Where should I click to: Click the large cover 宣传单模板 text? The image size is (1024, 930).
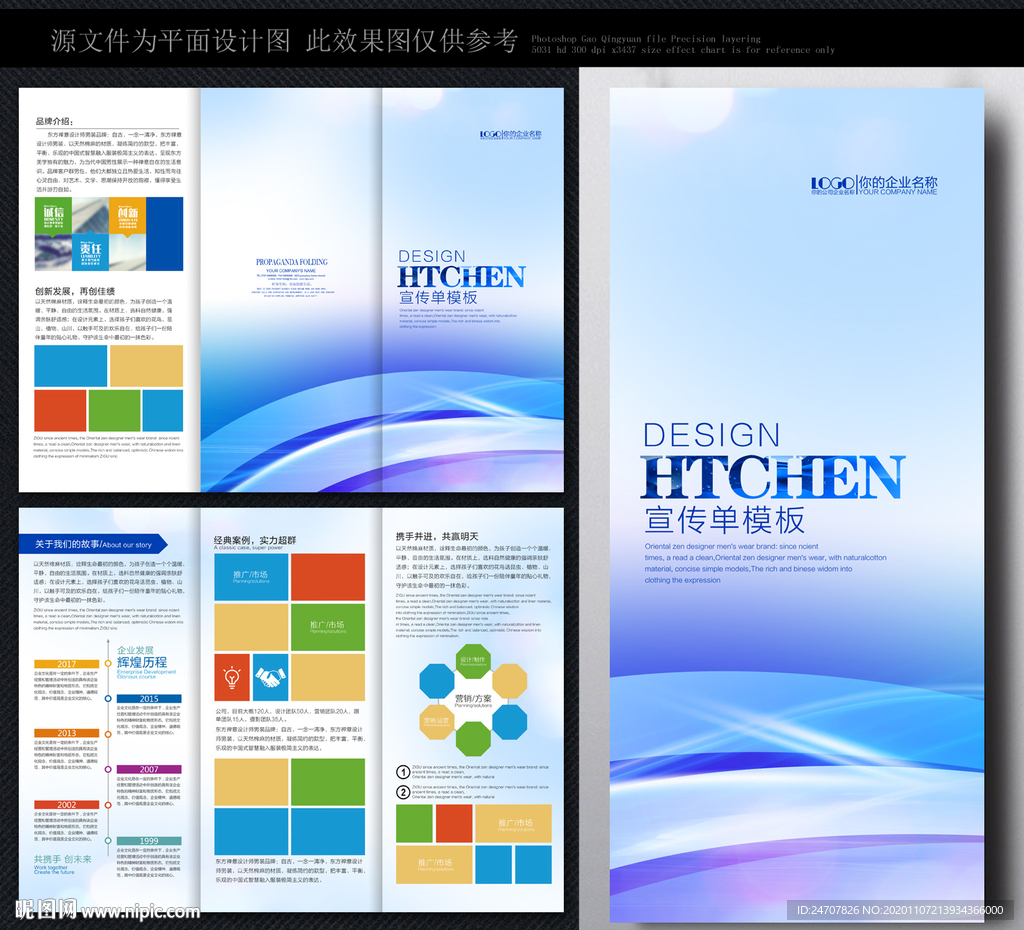pos(724,521)
